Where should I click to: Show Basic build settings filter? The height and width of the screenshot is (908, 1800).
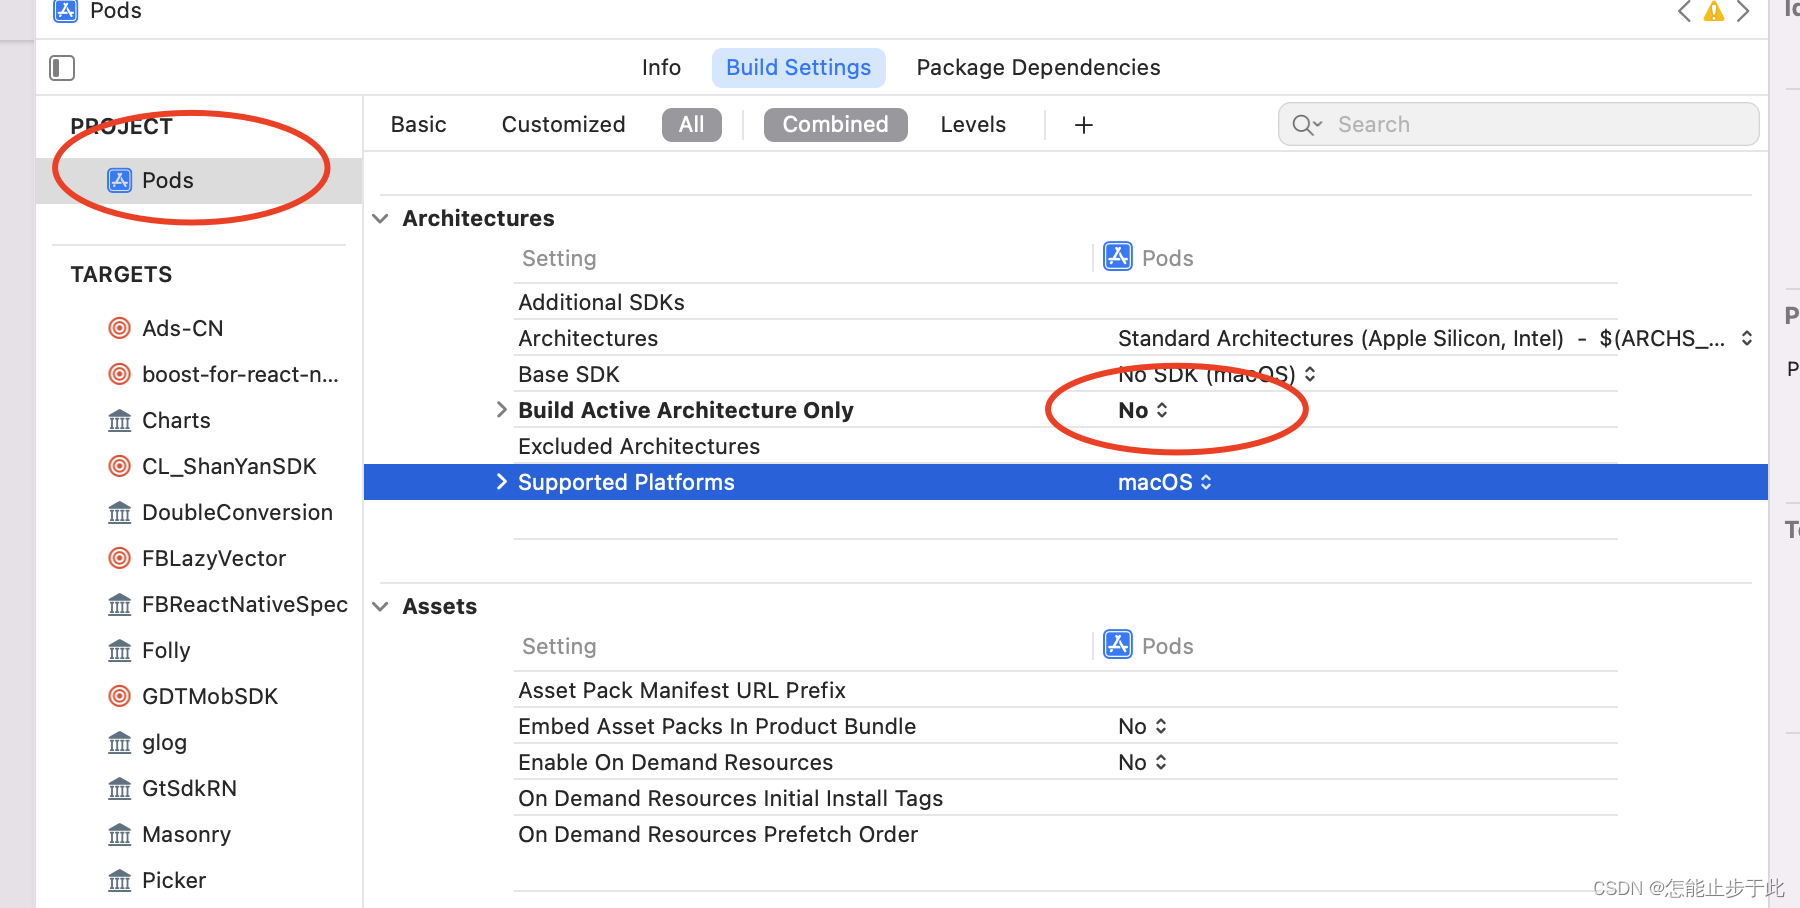(419, 125)
